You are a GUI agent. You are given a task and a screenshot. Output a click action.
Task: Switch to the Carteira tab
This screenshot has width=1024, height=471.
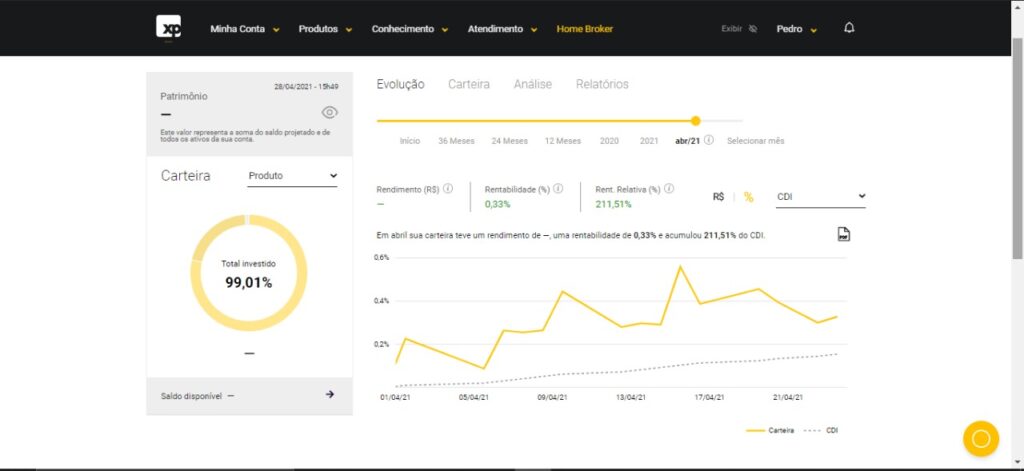469,85
